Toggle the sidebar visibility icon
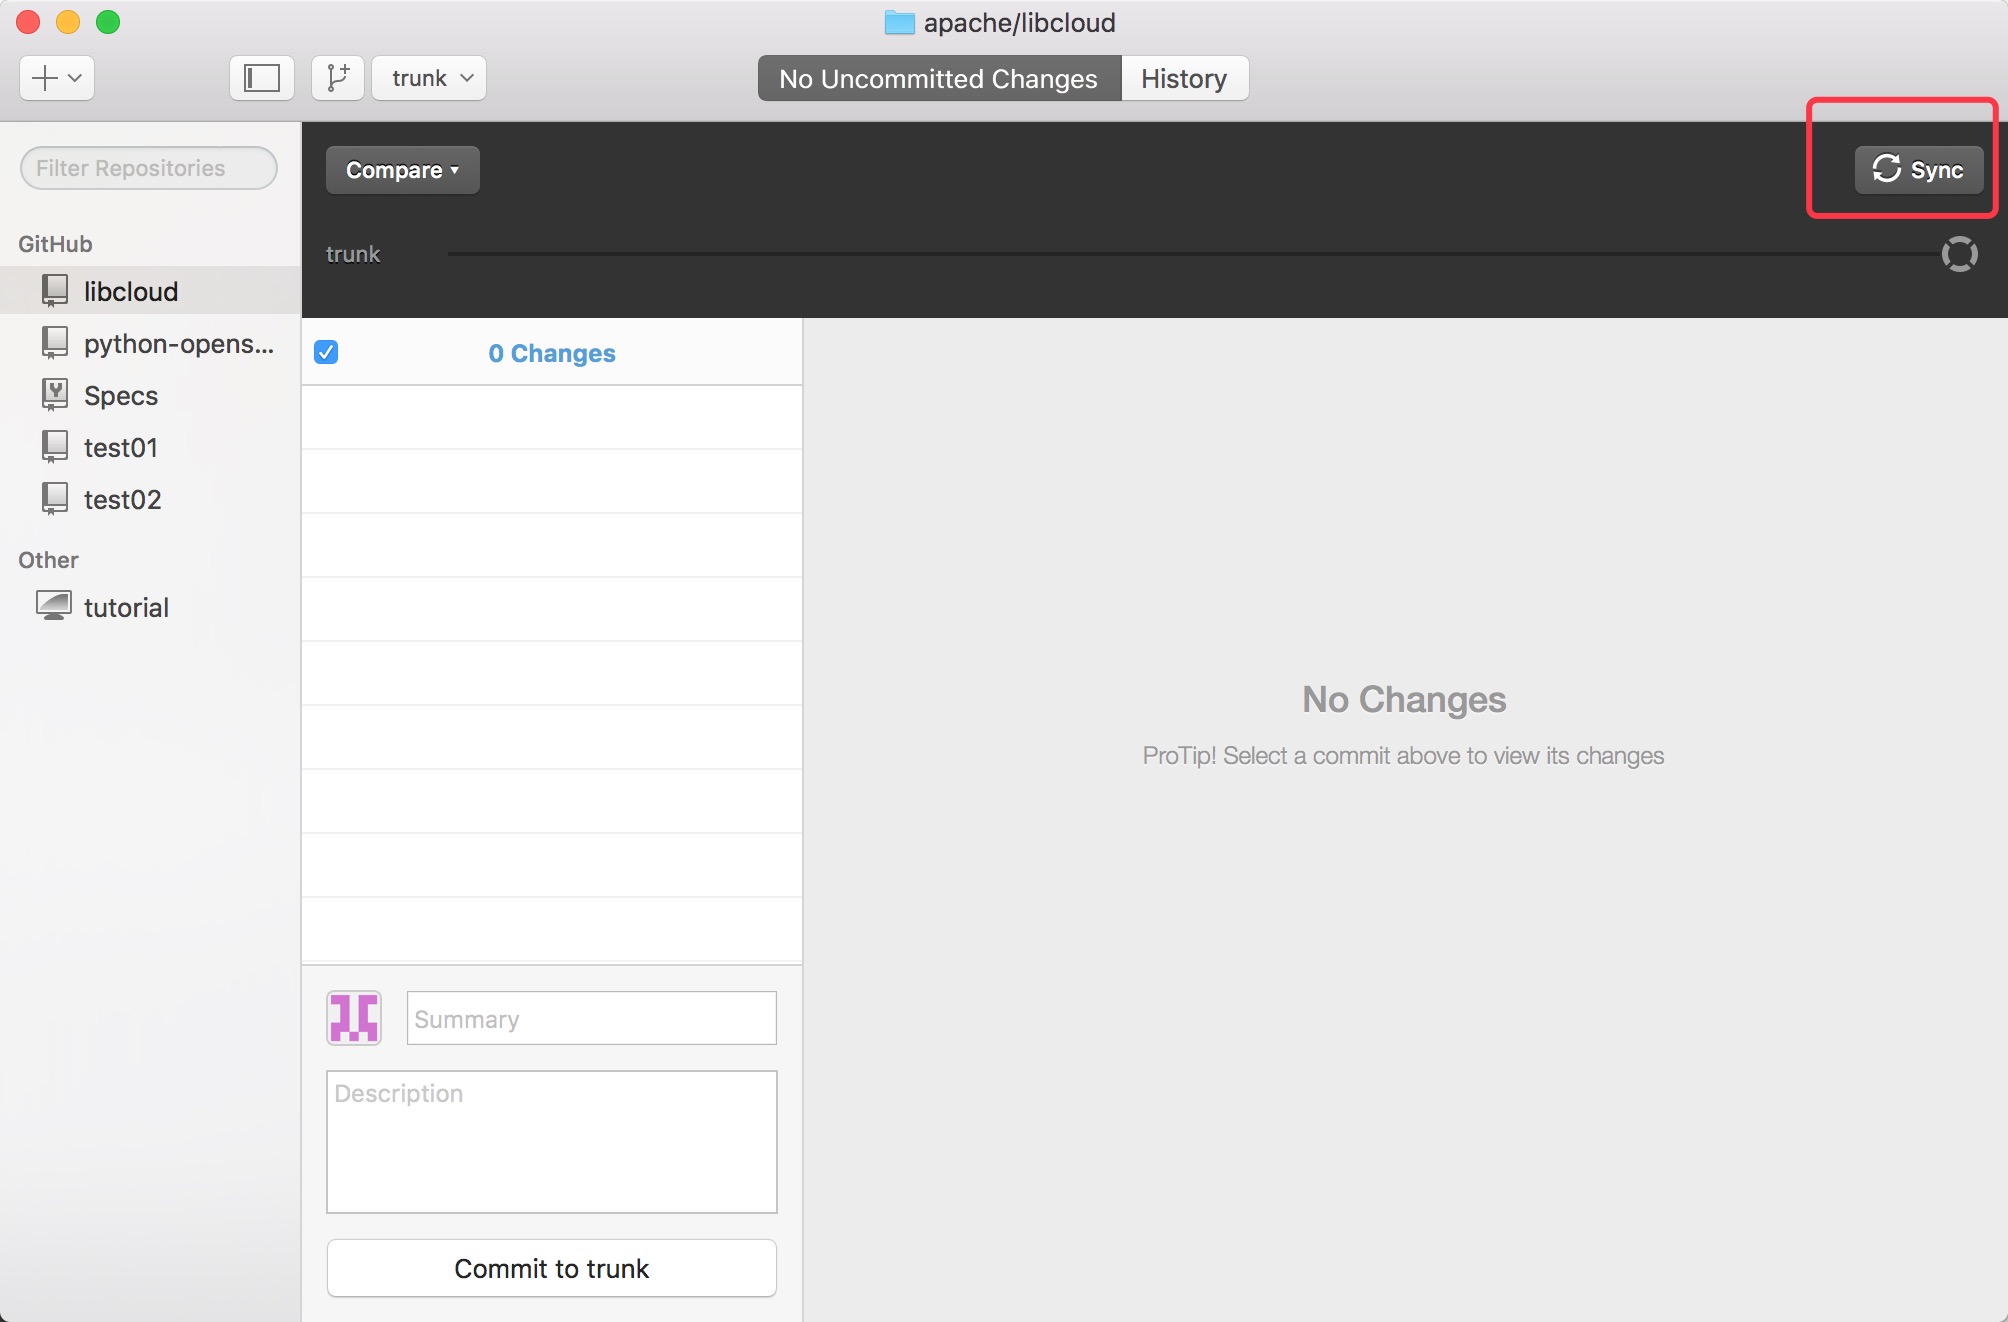This screenshot has height=1322, width=2008. (262, 78)
